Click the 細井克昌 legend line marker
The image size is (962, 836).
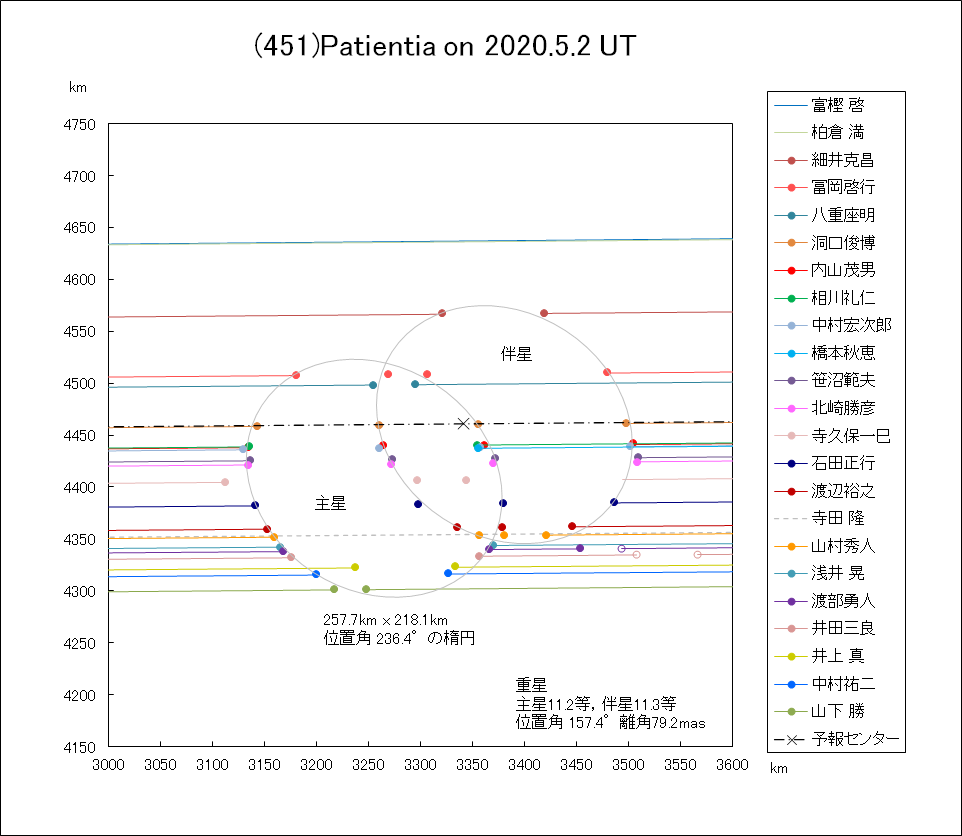click(x=791, y=160)
